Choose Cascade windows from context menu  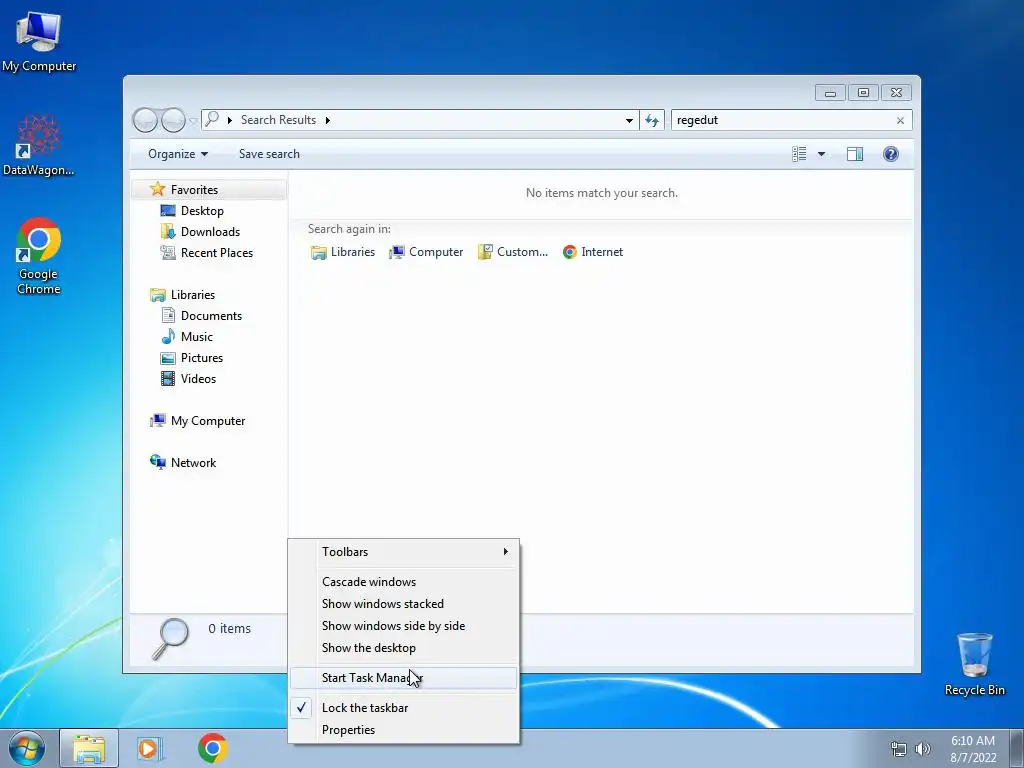(x=404, y=582)
